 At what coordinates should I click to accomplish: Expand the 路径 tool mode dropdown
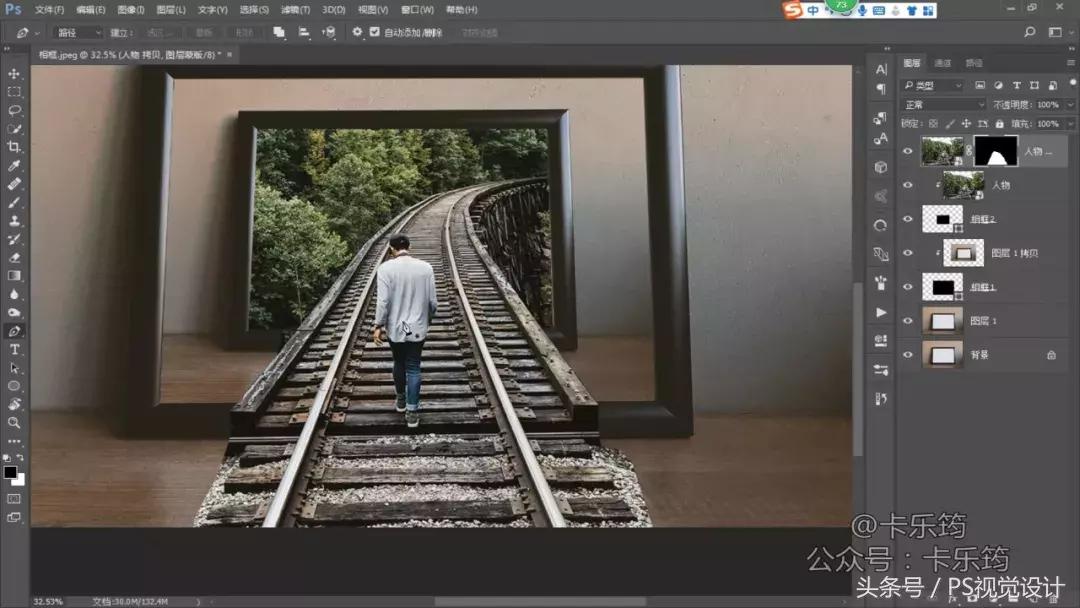[78, 32]
